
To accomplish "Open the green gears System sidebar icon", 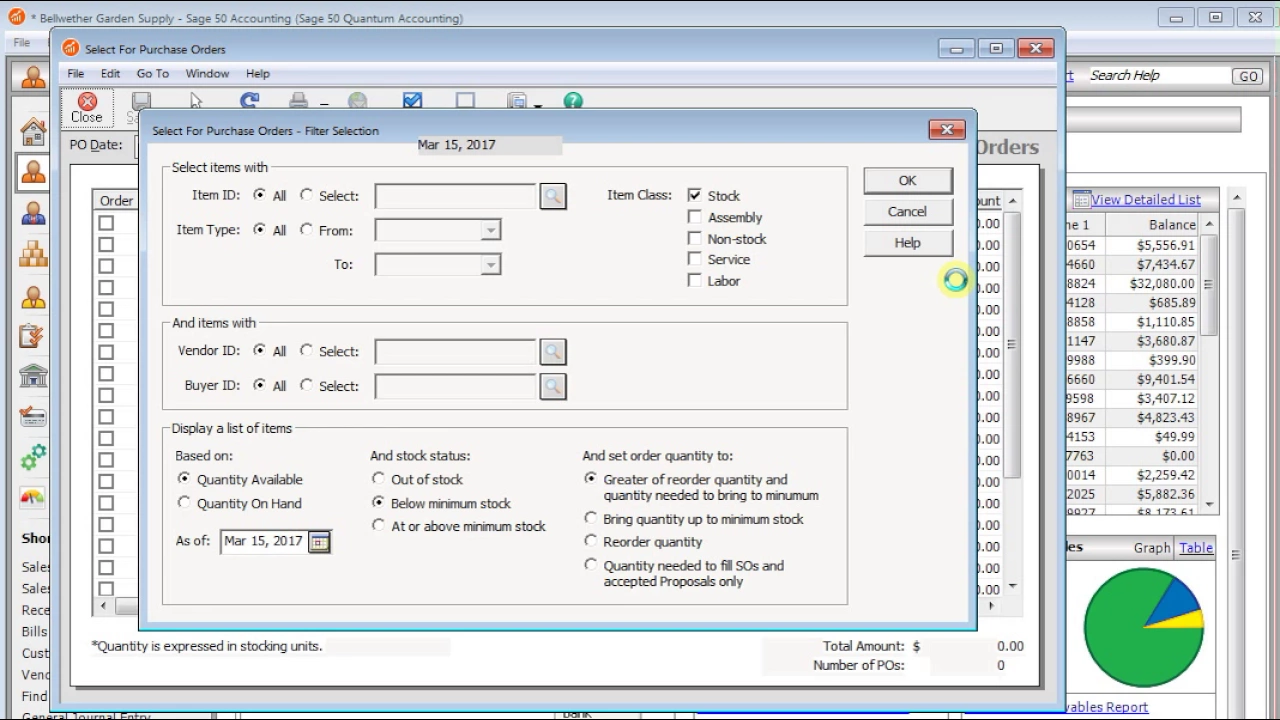I will click(33, 457).
